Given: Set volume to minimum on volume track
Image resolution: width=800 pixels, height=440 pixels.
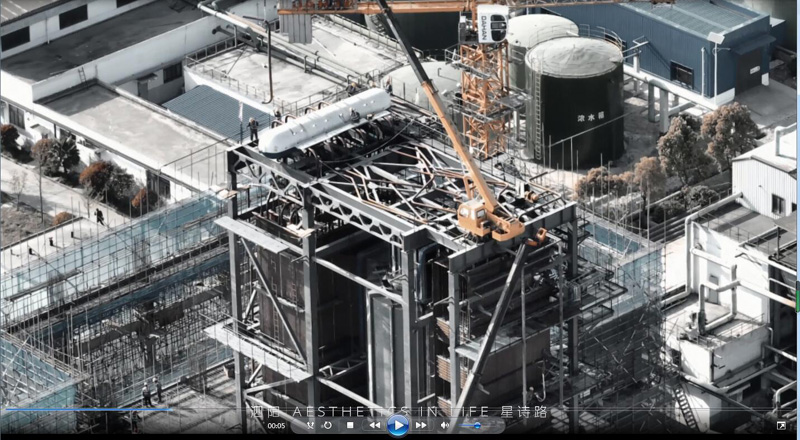Looking at the screenshot, I should pyautogui.click(x=461, y=425).
